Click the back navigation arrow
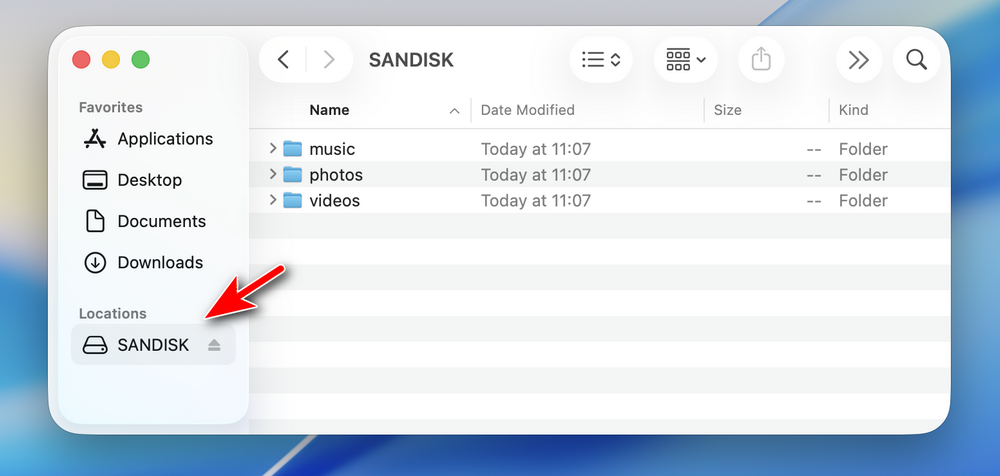 pyautogui.click(x=283, y=60)
